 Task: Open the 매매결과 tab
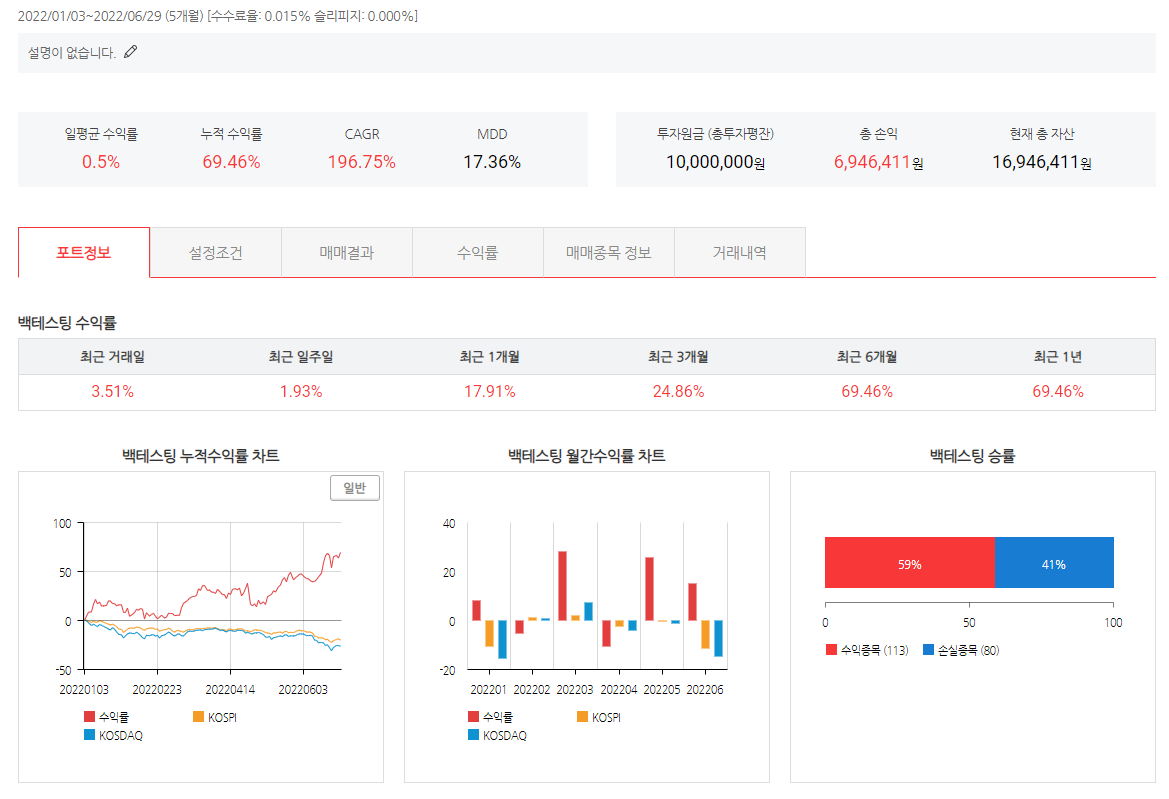pyautogui.click(x=347, y=253)
